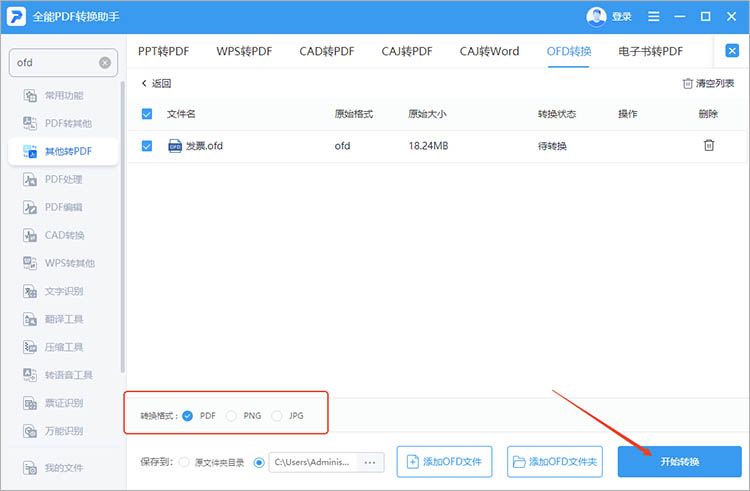Viewport: 750px width, 491px height.
Task: Switch to OFD转换 tab
Action: (x=569, y=51)
